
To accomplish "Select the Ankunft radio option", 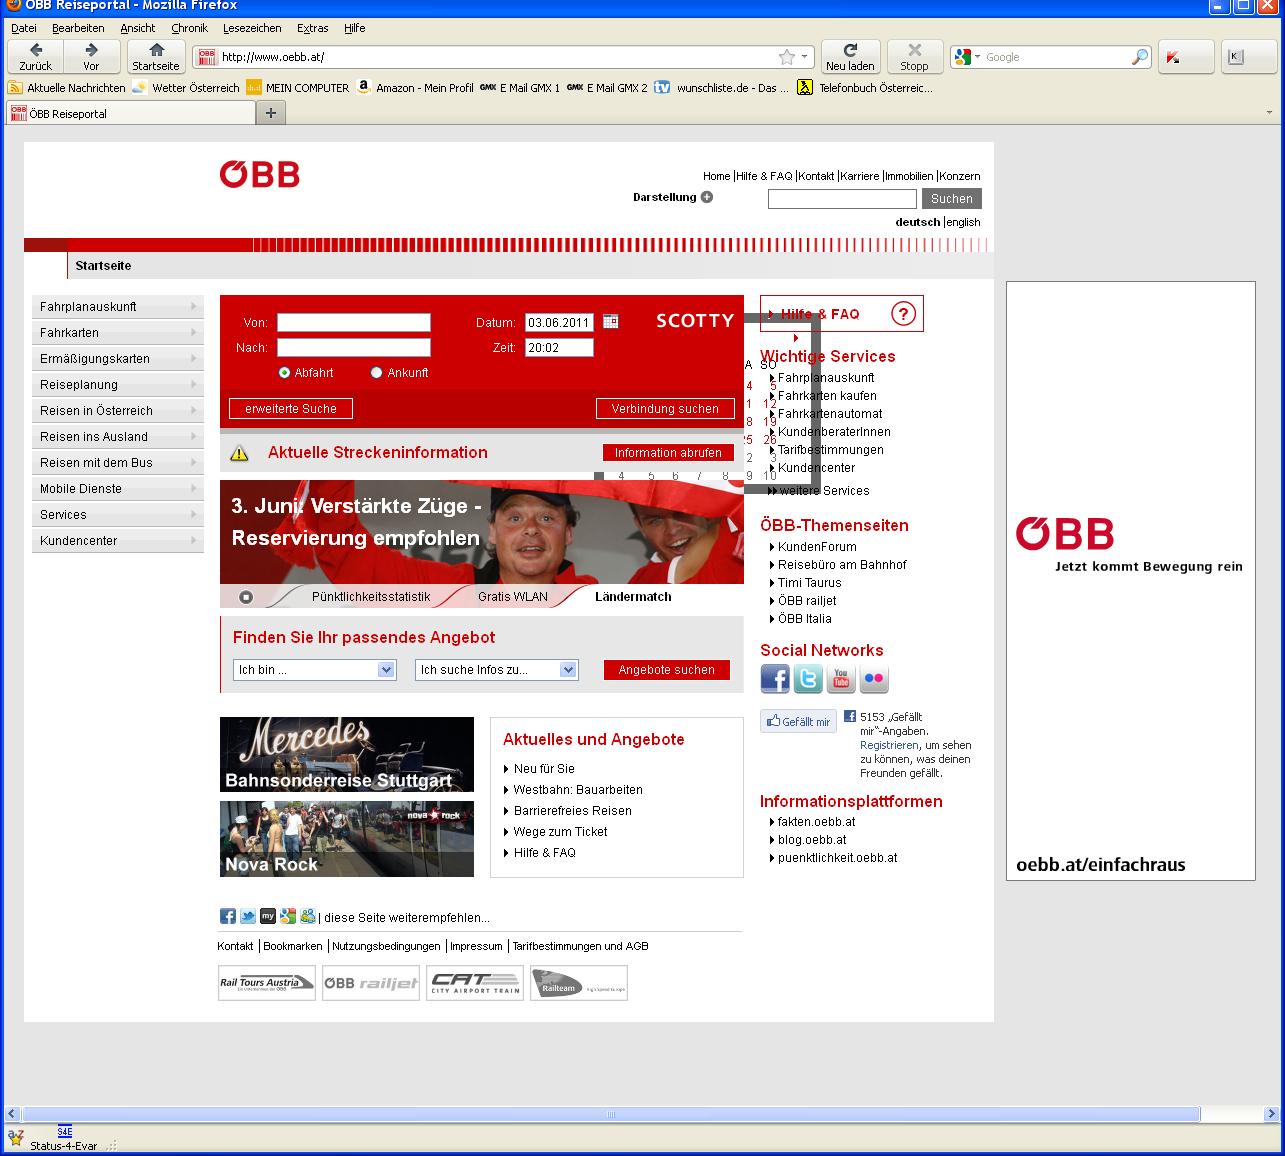I will pos(377,373).
